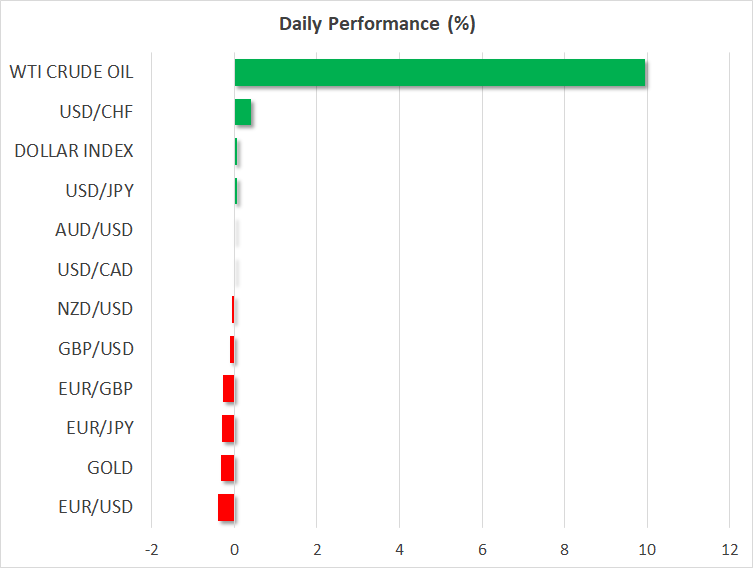The image size is (753, 568).
Task: Select the EUR/USD category label
Action: click(x=96, y=507)
